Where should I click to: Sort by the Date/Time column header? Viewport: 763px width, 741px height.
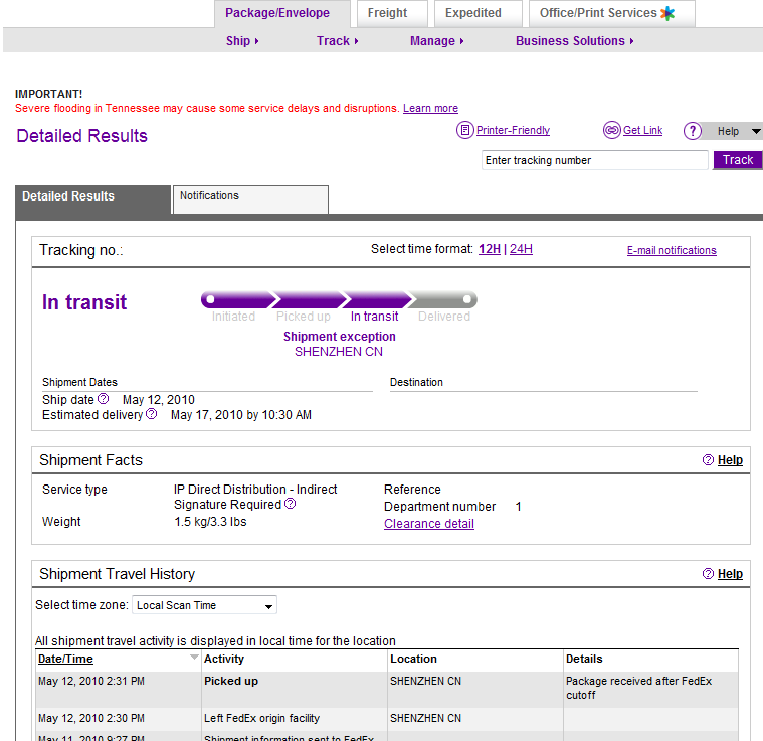[65, 659]
